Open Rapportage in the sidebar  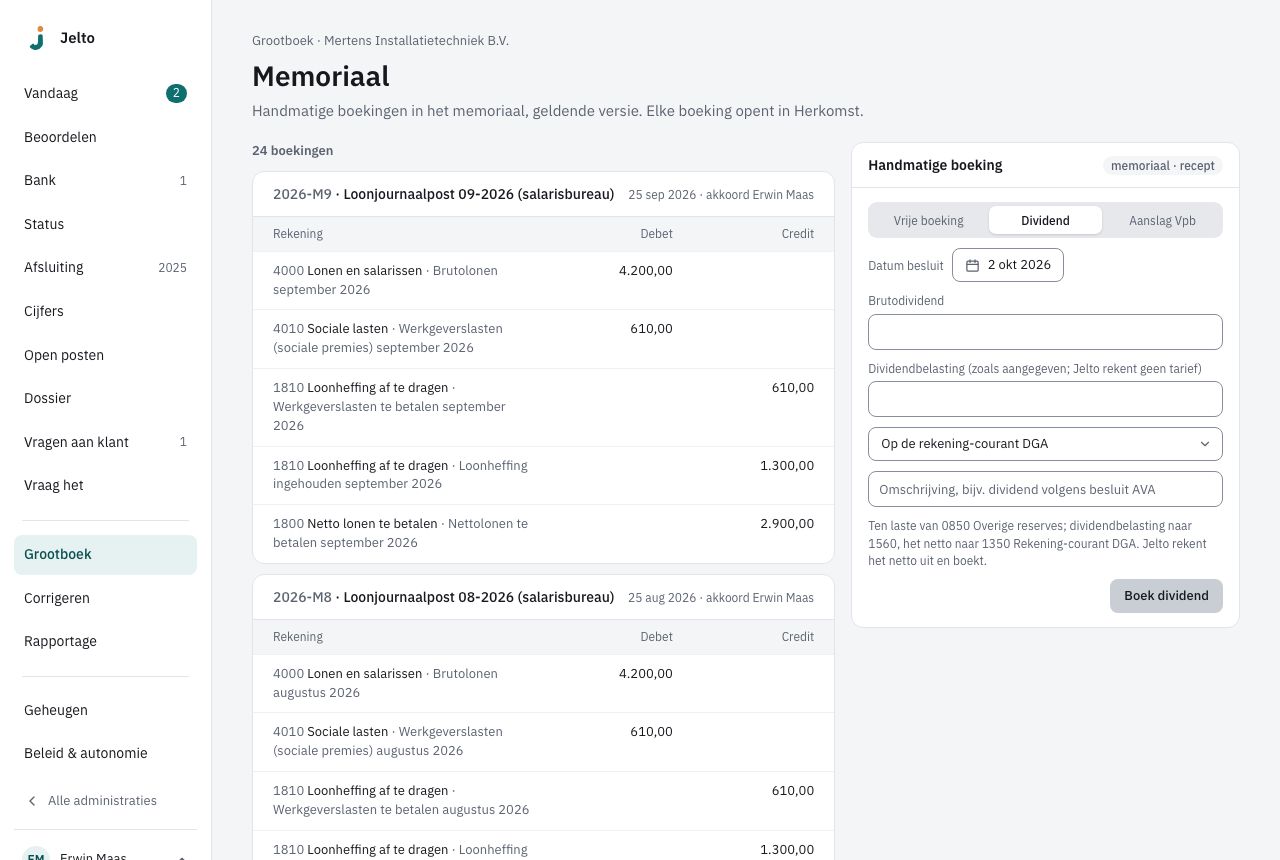105,641
